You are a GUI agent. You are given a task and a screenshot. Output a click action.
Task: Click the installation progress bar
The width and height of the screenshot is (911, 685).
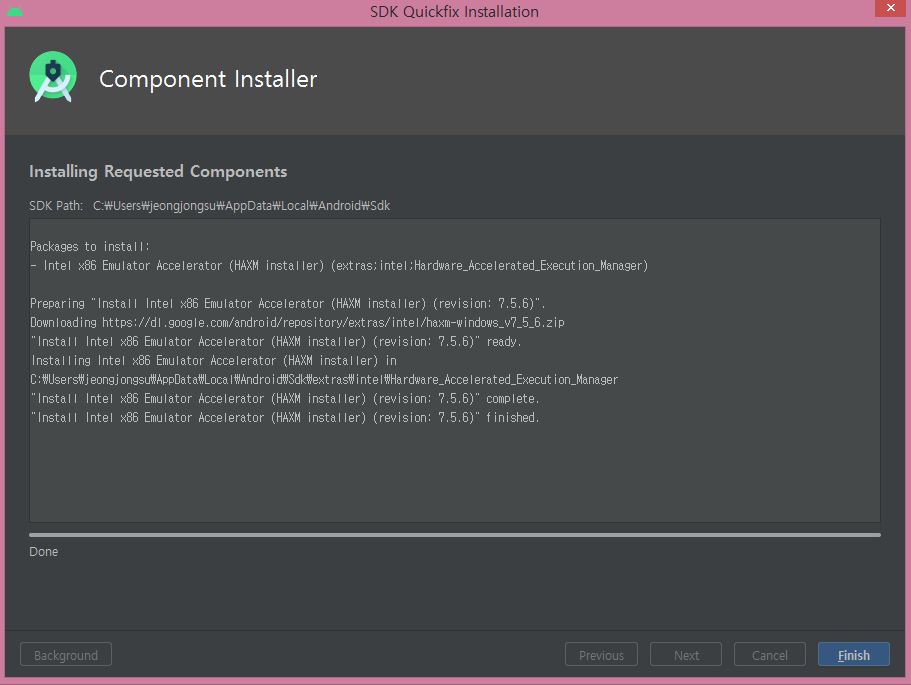coord(455,535)
